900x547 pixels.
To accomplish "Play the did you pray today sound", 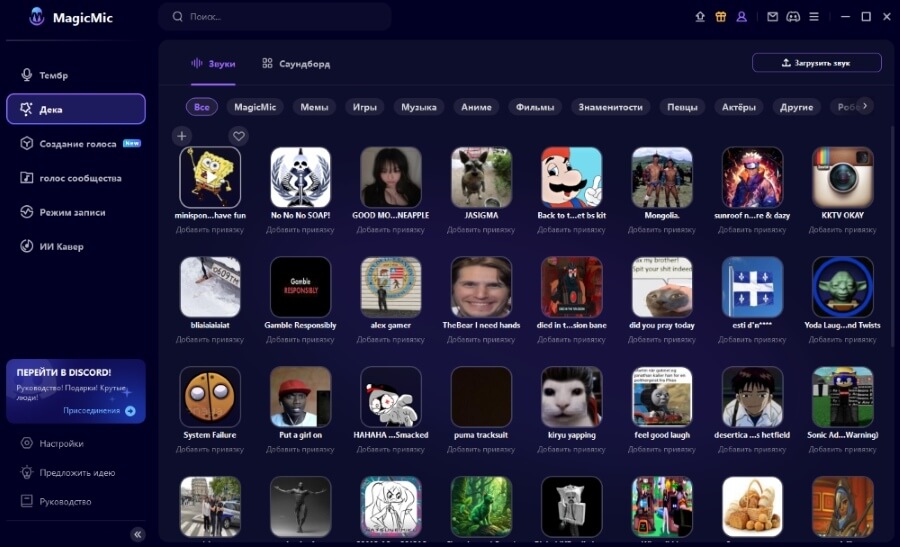I will pos(662,287).
